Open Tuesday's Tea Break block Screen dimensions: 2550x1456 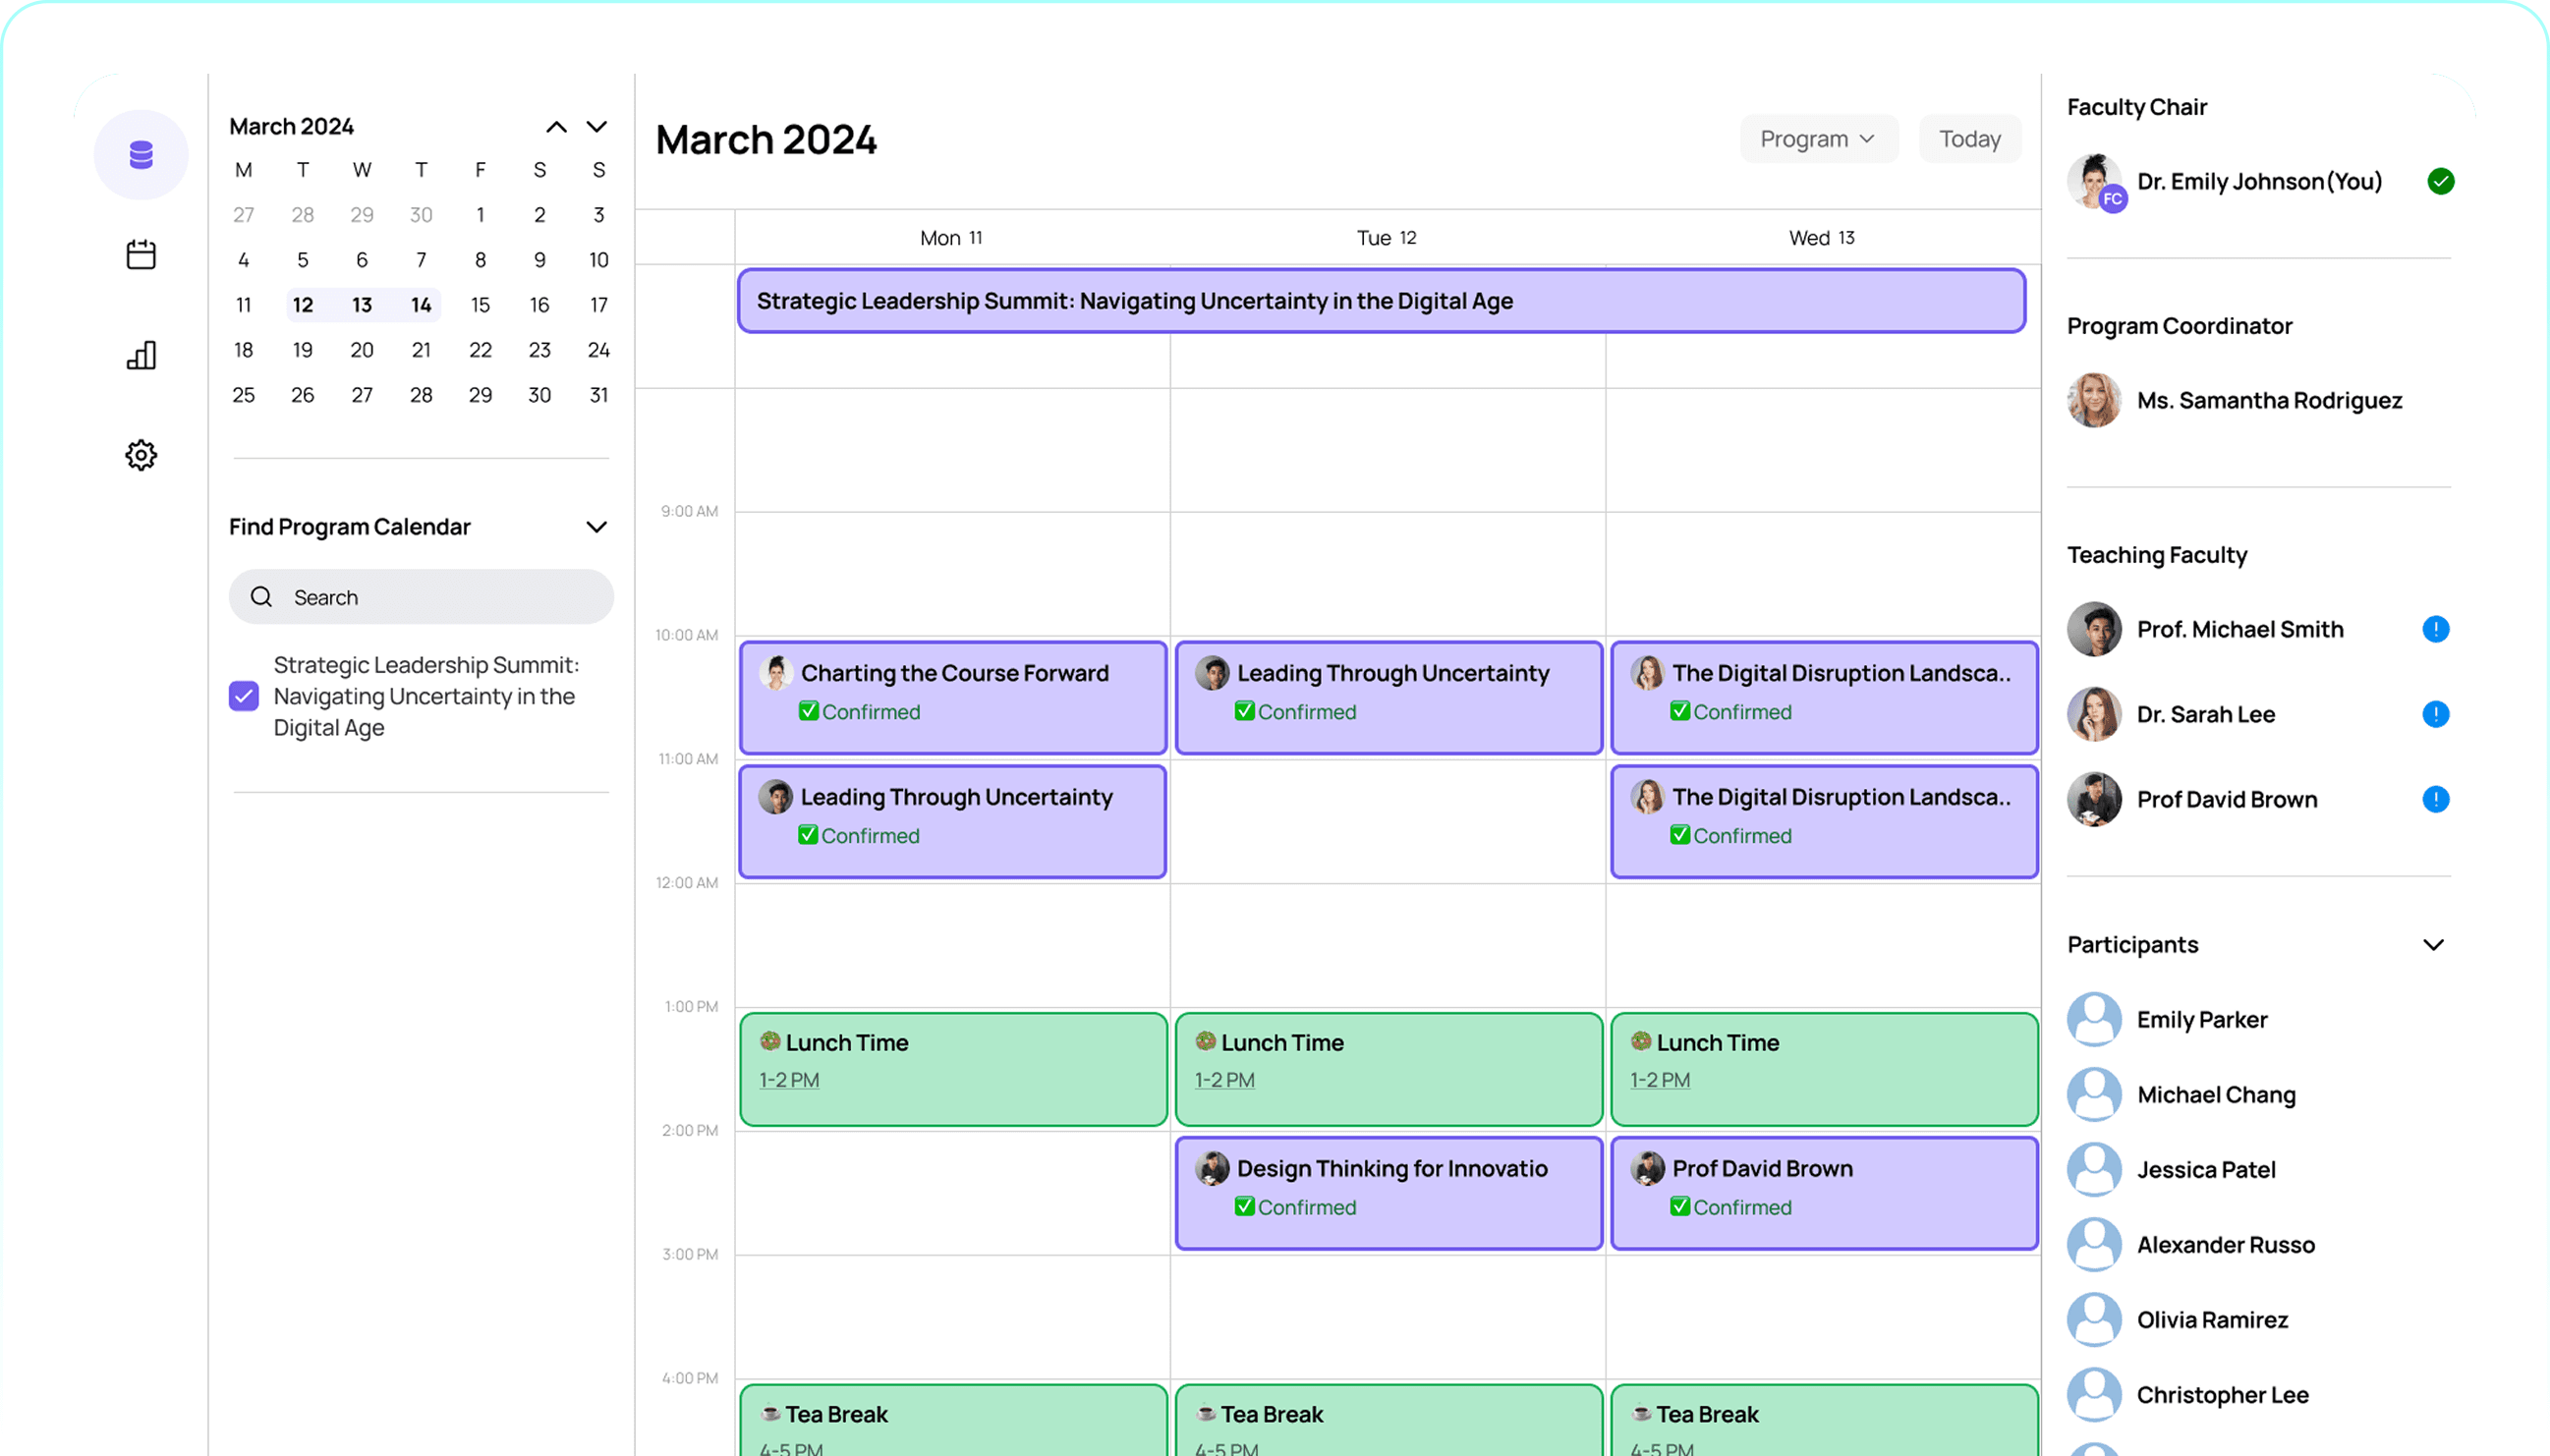coord(1389,1420)
